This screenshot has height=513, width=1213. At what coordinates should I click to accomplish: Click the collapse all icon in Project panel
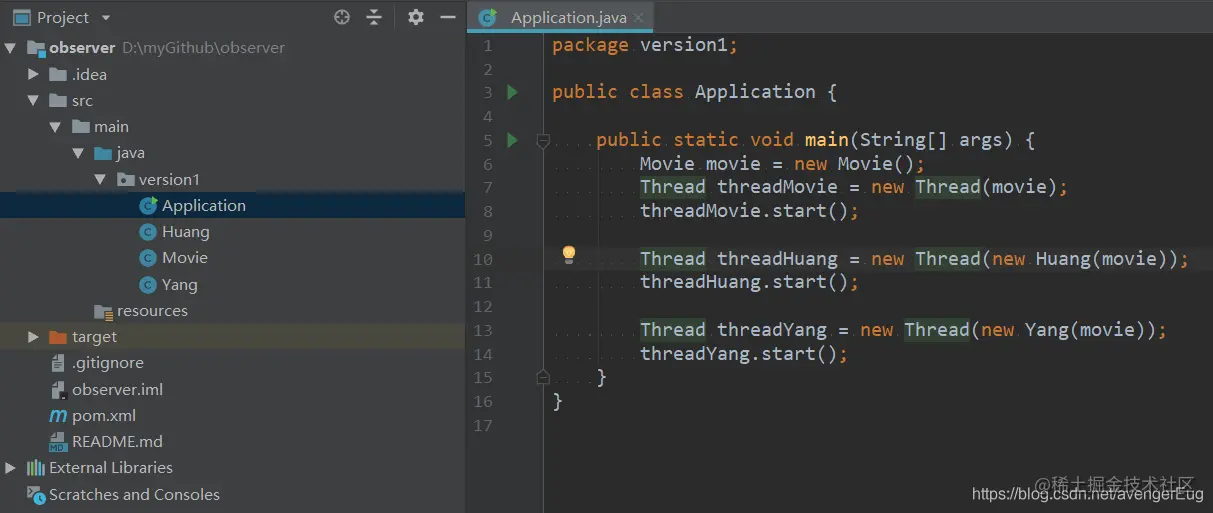[374, 17]
